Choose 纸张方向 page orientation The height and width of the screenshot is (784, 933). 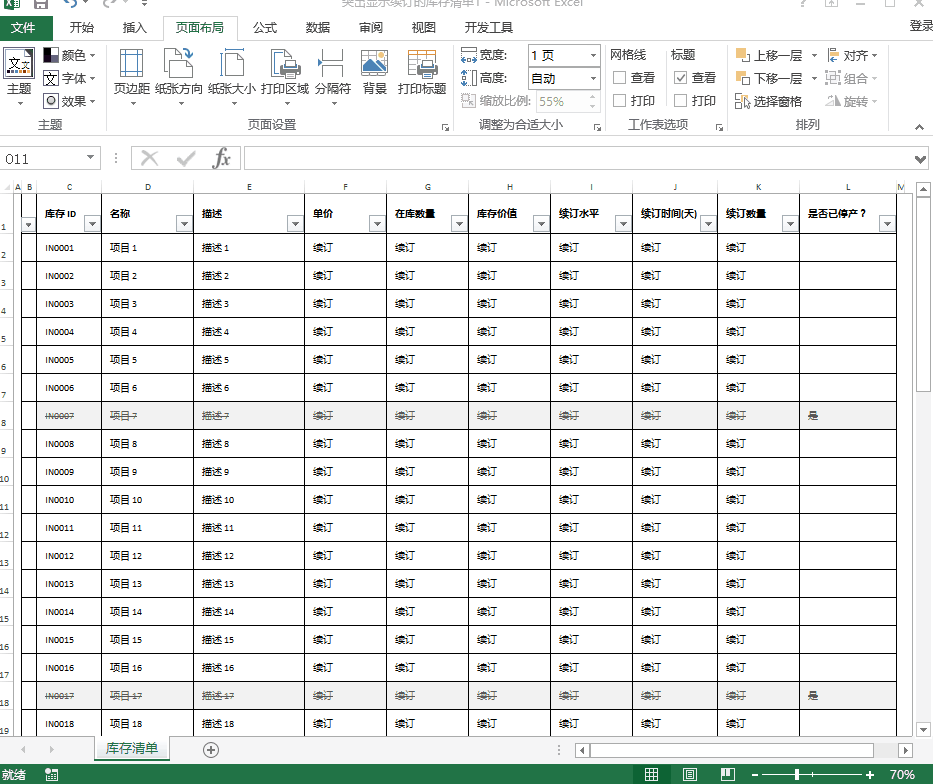tap(179, 77)
